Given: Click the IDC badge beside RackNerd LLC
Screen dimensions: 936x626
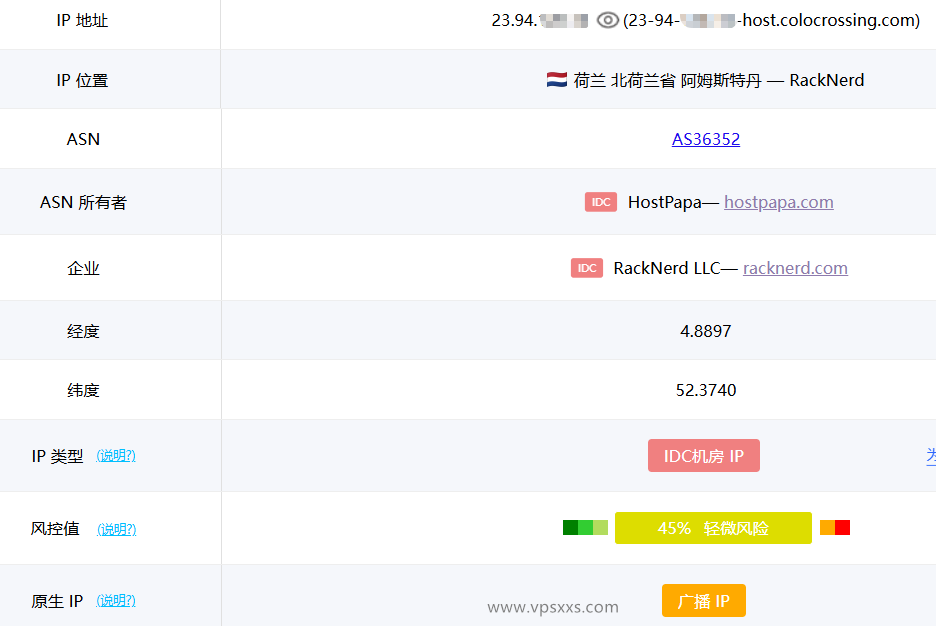Looking at the screenshot, I should (x=587, y=267).
